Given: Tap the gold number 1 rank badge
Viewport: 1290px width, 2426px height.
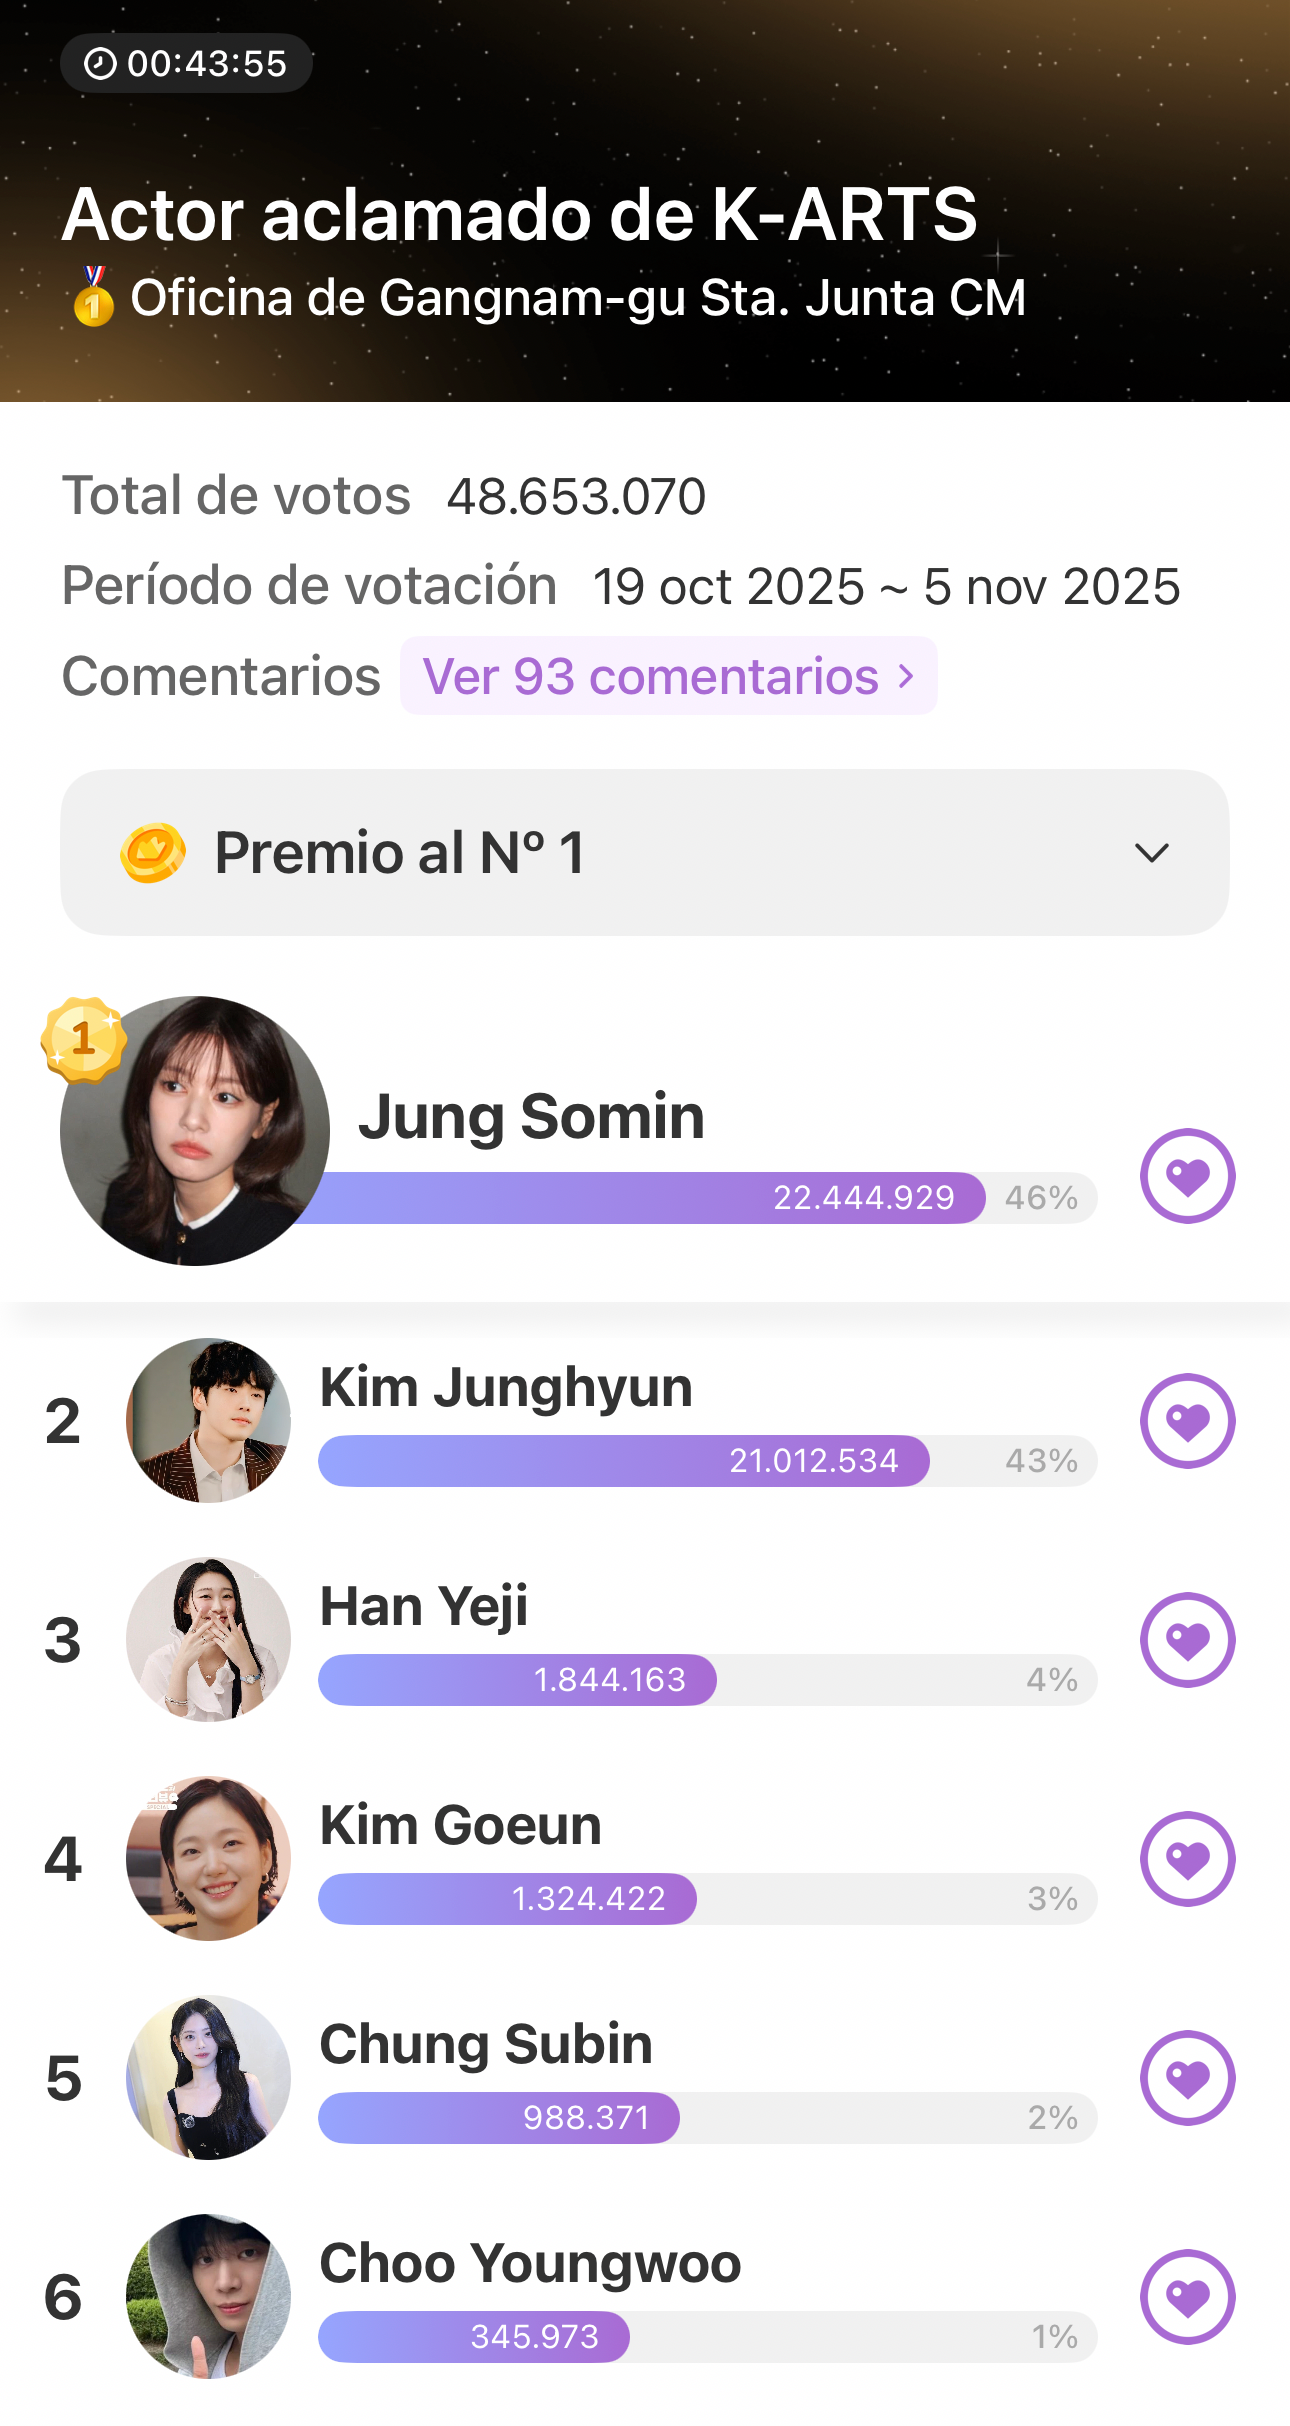Looking at the screenshot, I should coord(84,1040).
